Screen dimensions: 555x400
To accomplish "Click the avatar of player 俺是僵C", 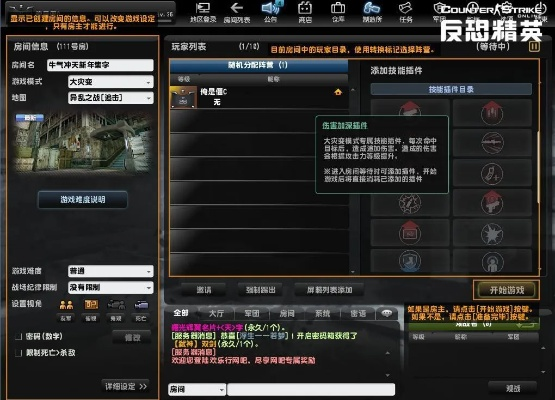I will coord(183,97).
